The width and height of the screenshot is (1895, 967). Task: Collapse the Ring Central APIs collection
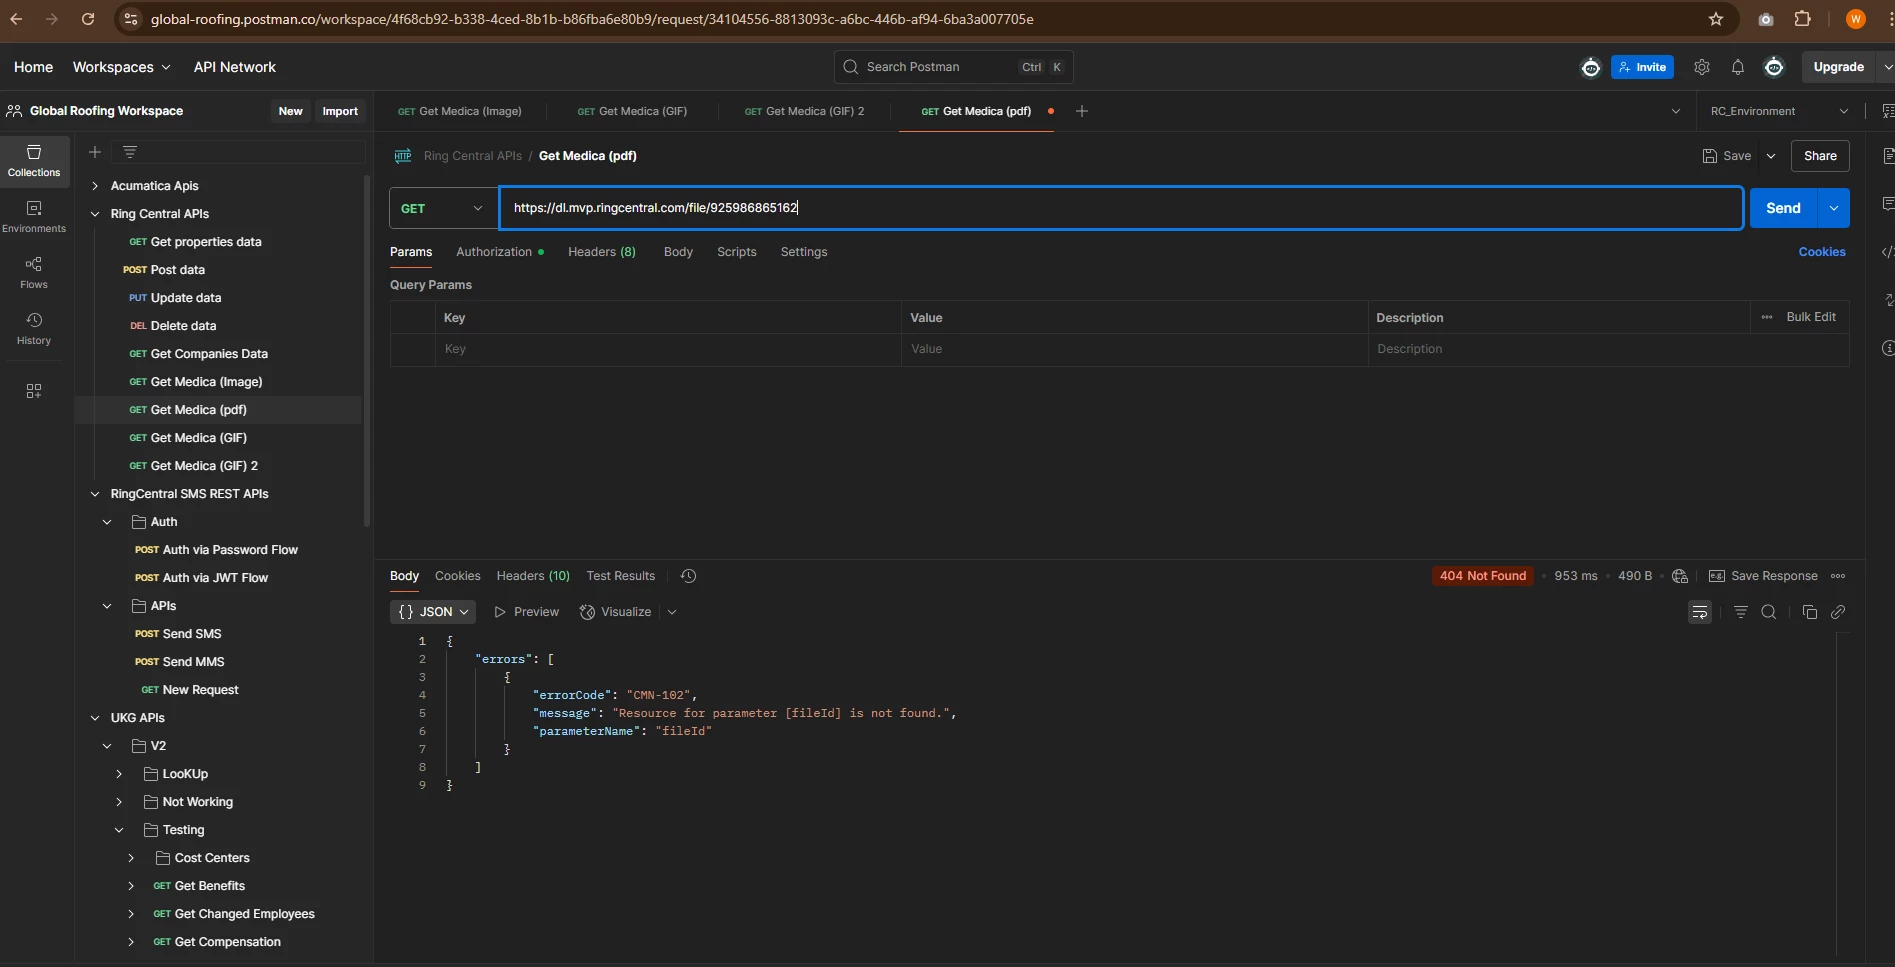[x=95, y=214]
